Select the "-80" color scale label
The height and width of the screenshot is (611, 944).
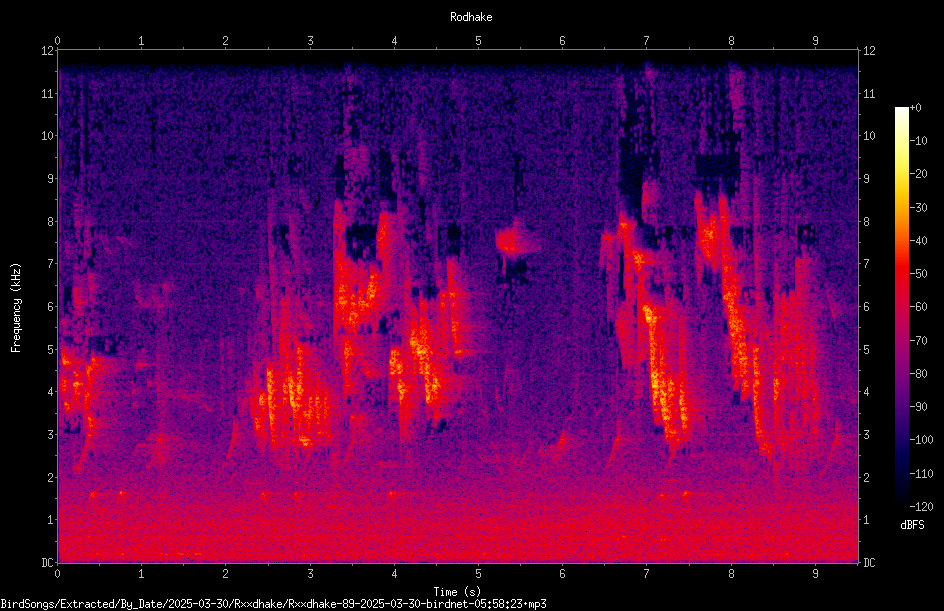(x=918, y=374)
